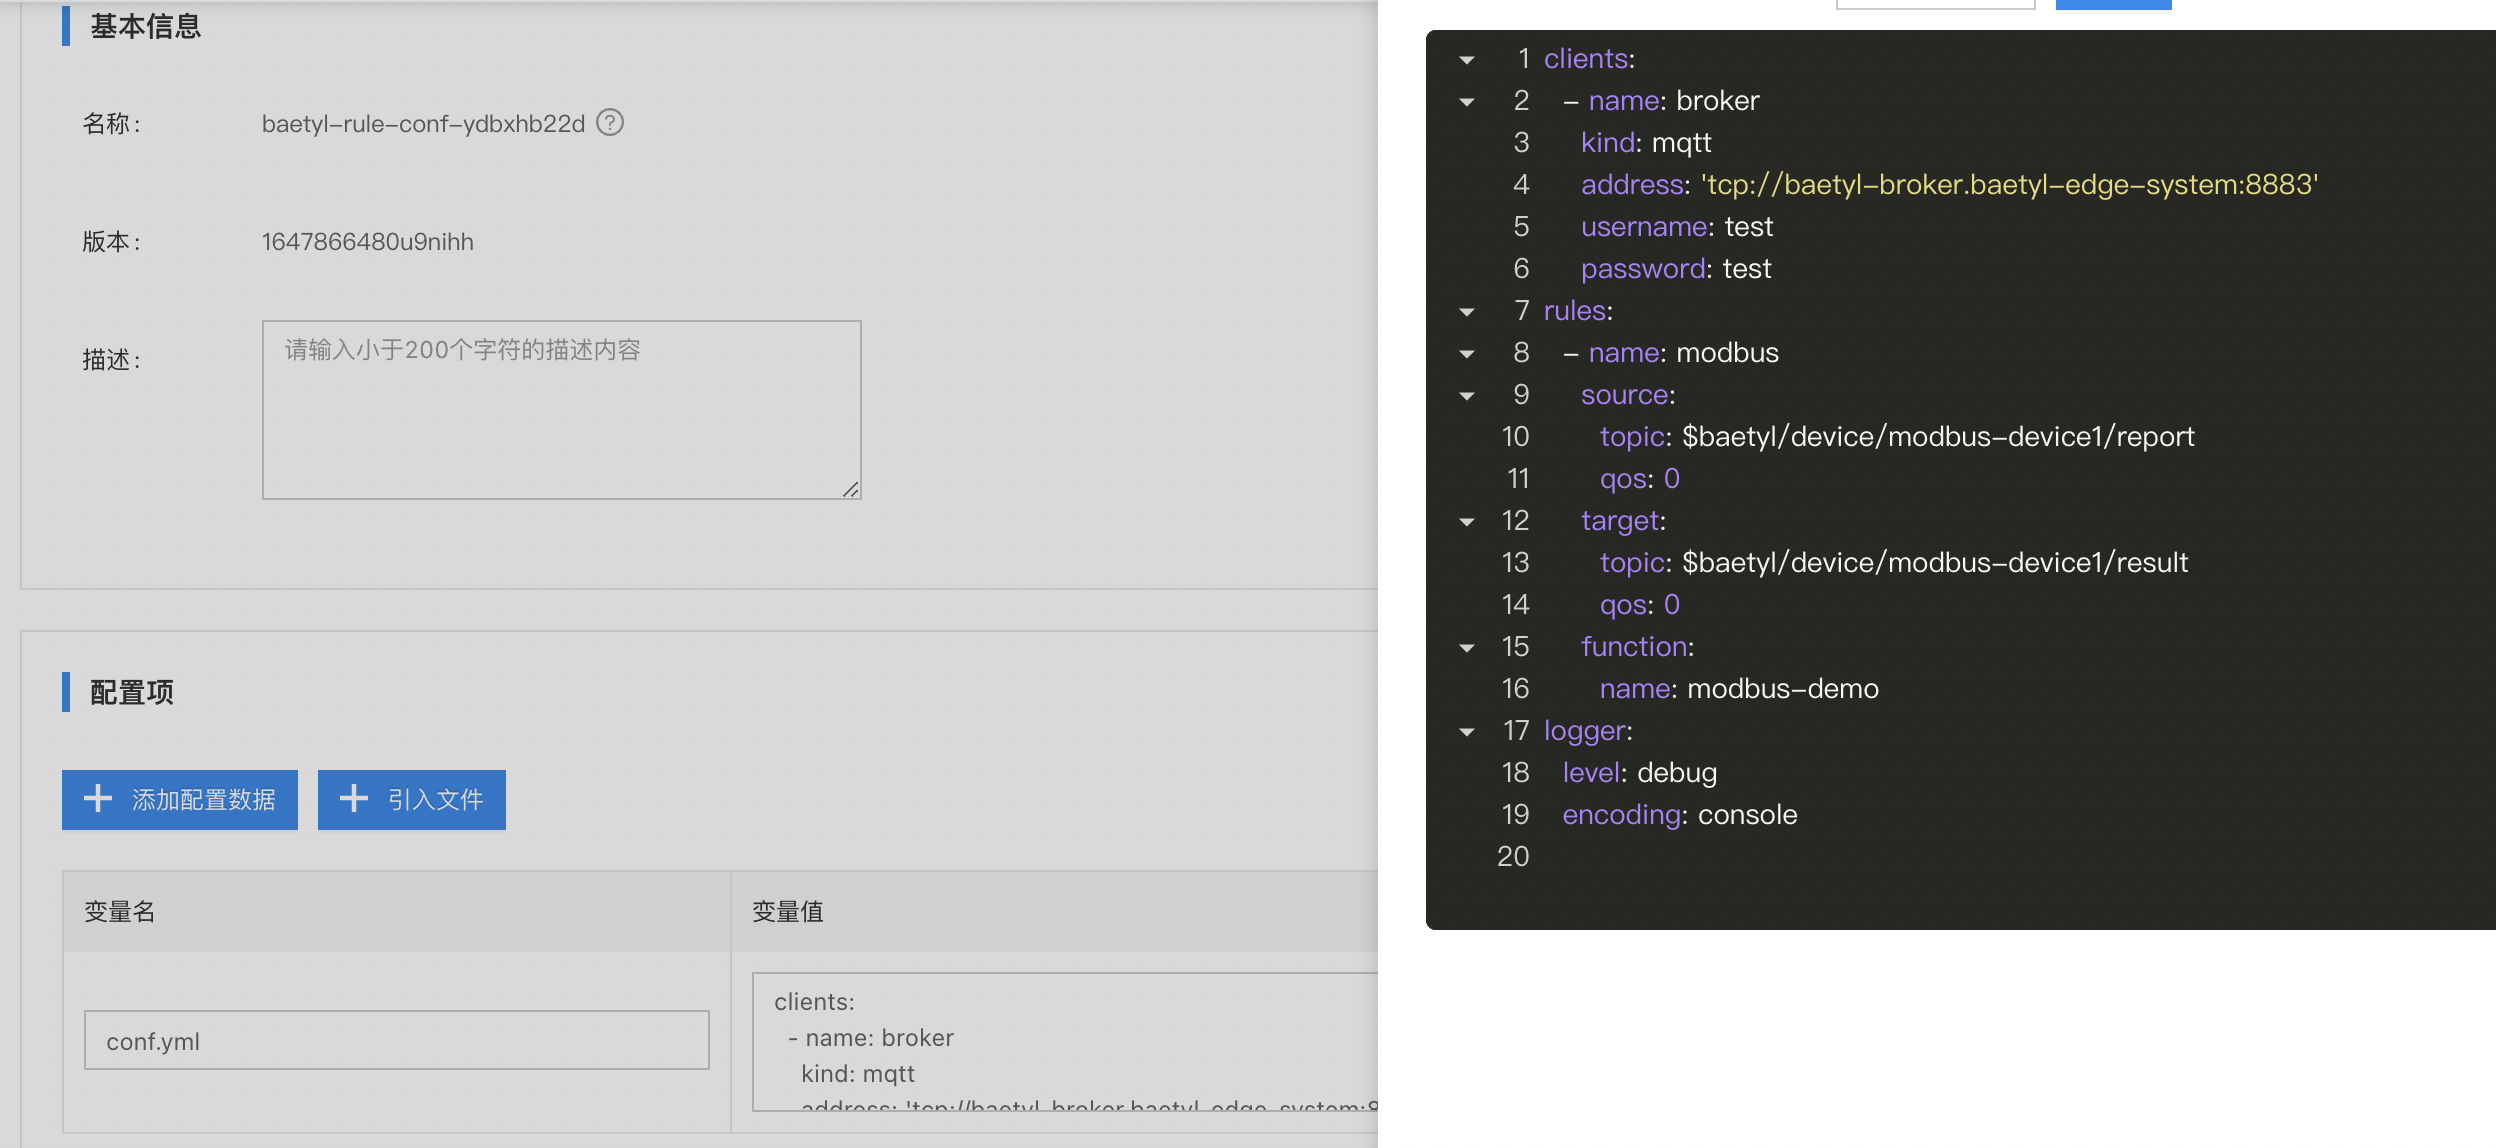Click the 名称 label

(111, 124)
